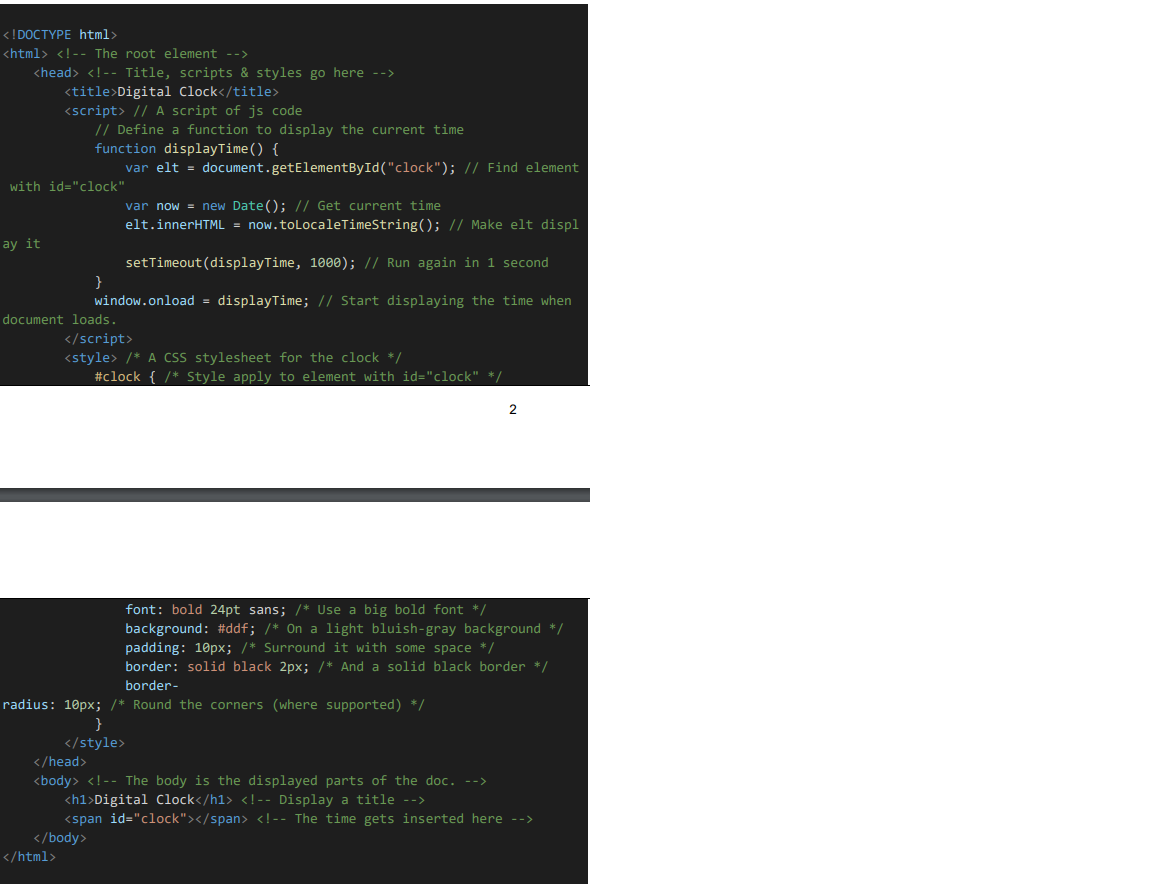
Task: Click the displayTime function name declaration
Action: pyautogui.click(x=206, y=149)
